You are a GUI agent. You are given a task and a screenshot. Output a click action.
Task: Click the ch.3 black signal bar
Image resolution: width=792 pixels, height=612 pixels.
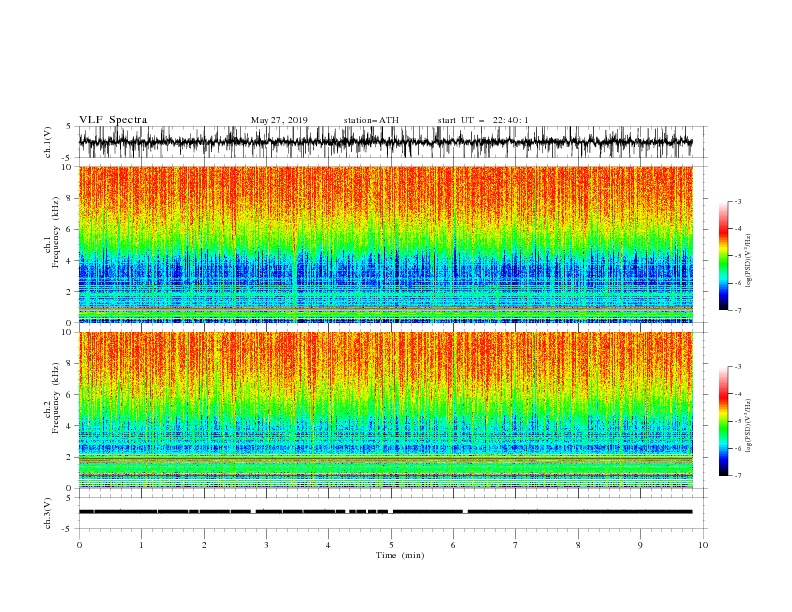[386, 512]
